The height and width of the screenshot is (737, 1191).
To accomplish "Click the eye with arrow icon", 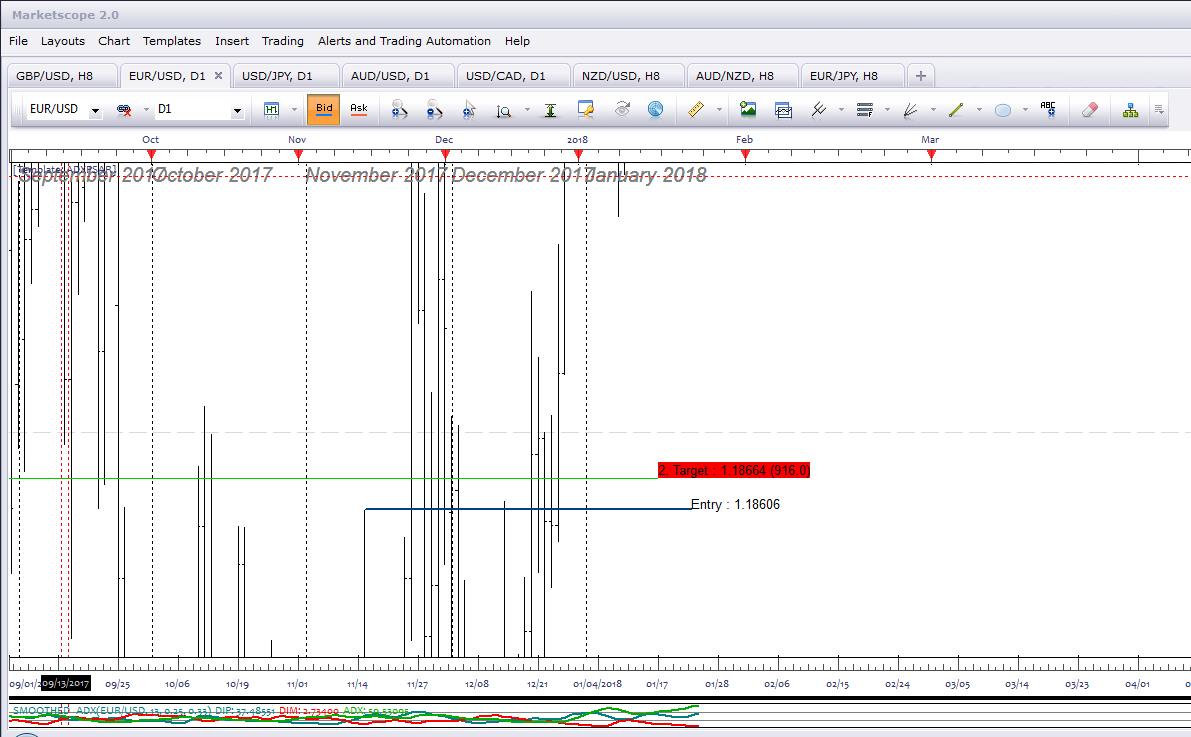I will point(622,110).
